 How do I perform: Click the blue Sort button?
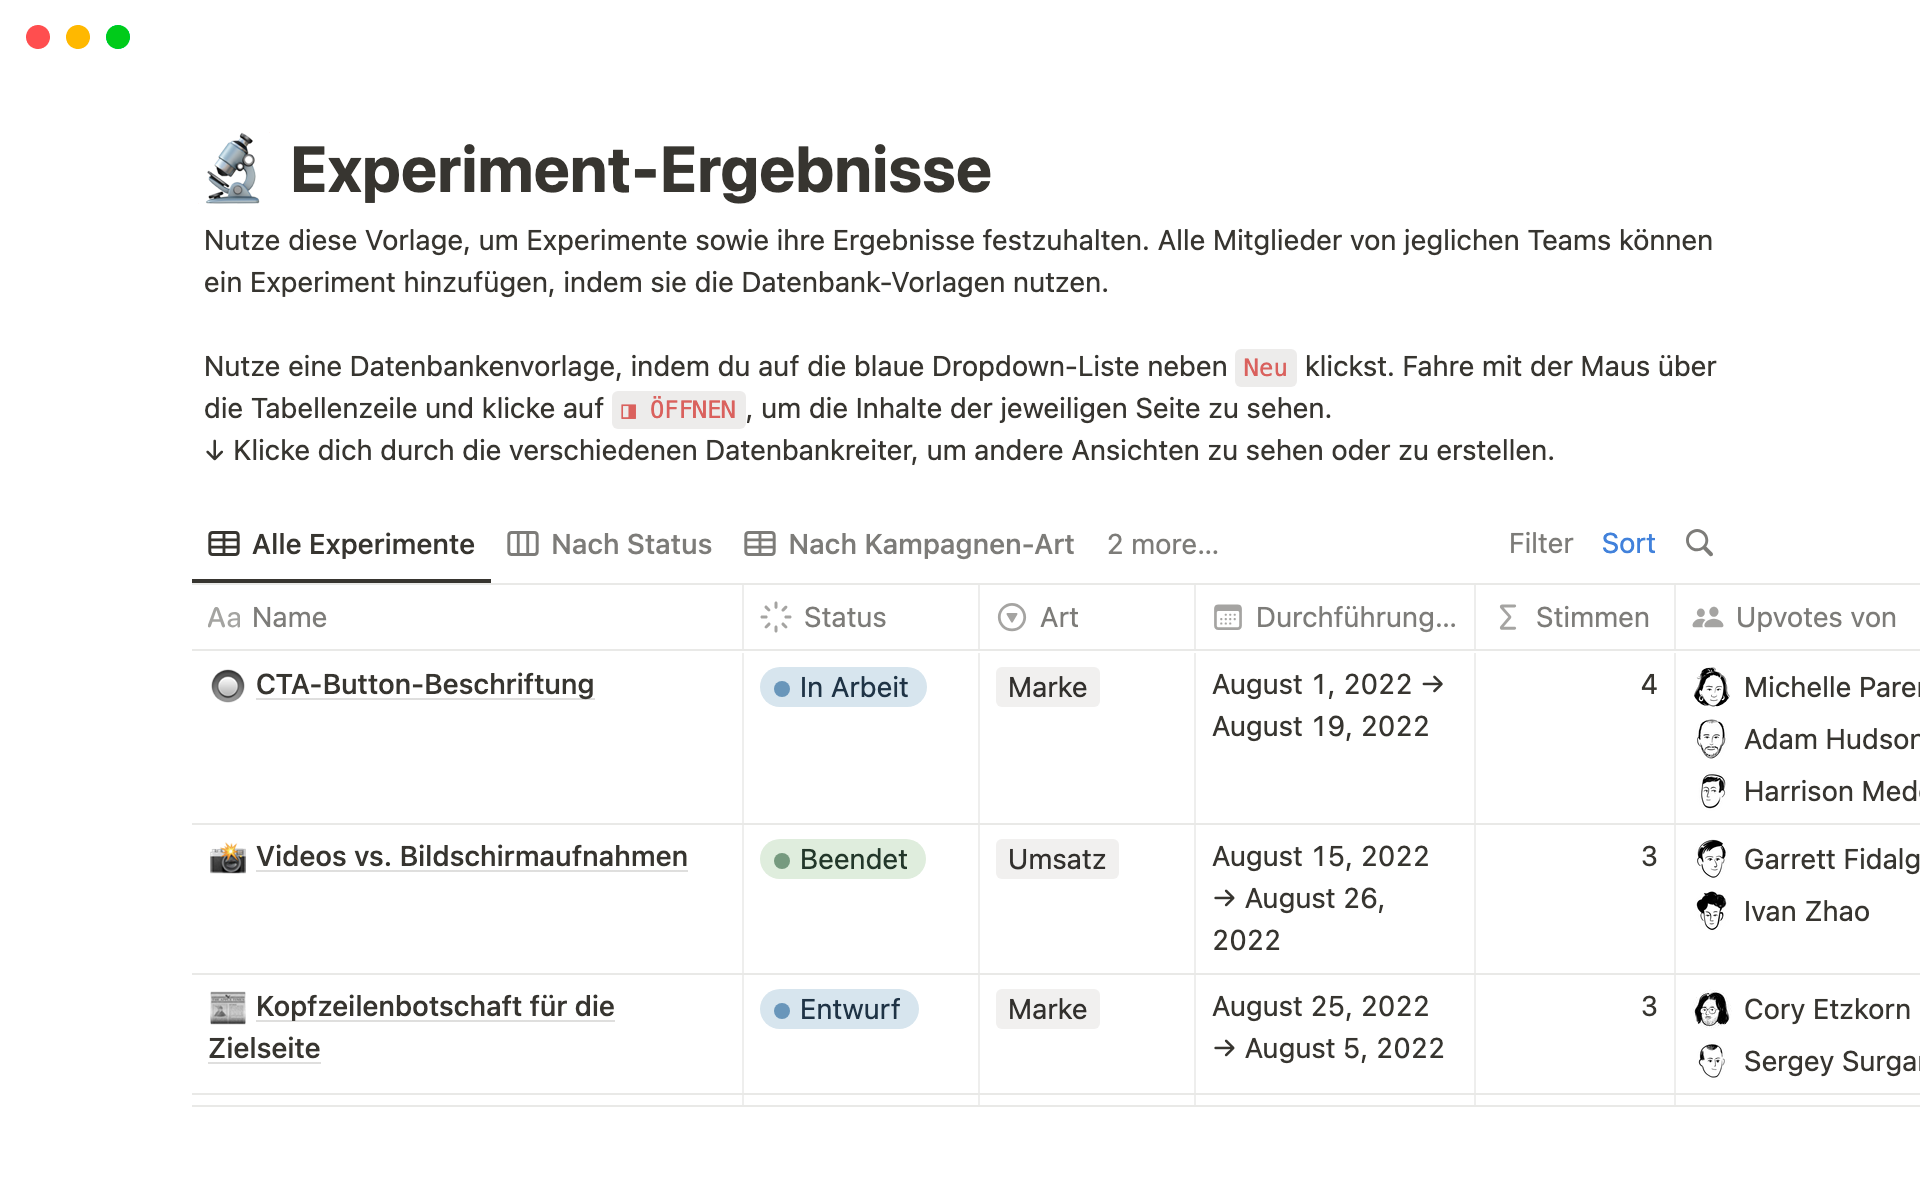(1628, 543)
